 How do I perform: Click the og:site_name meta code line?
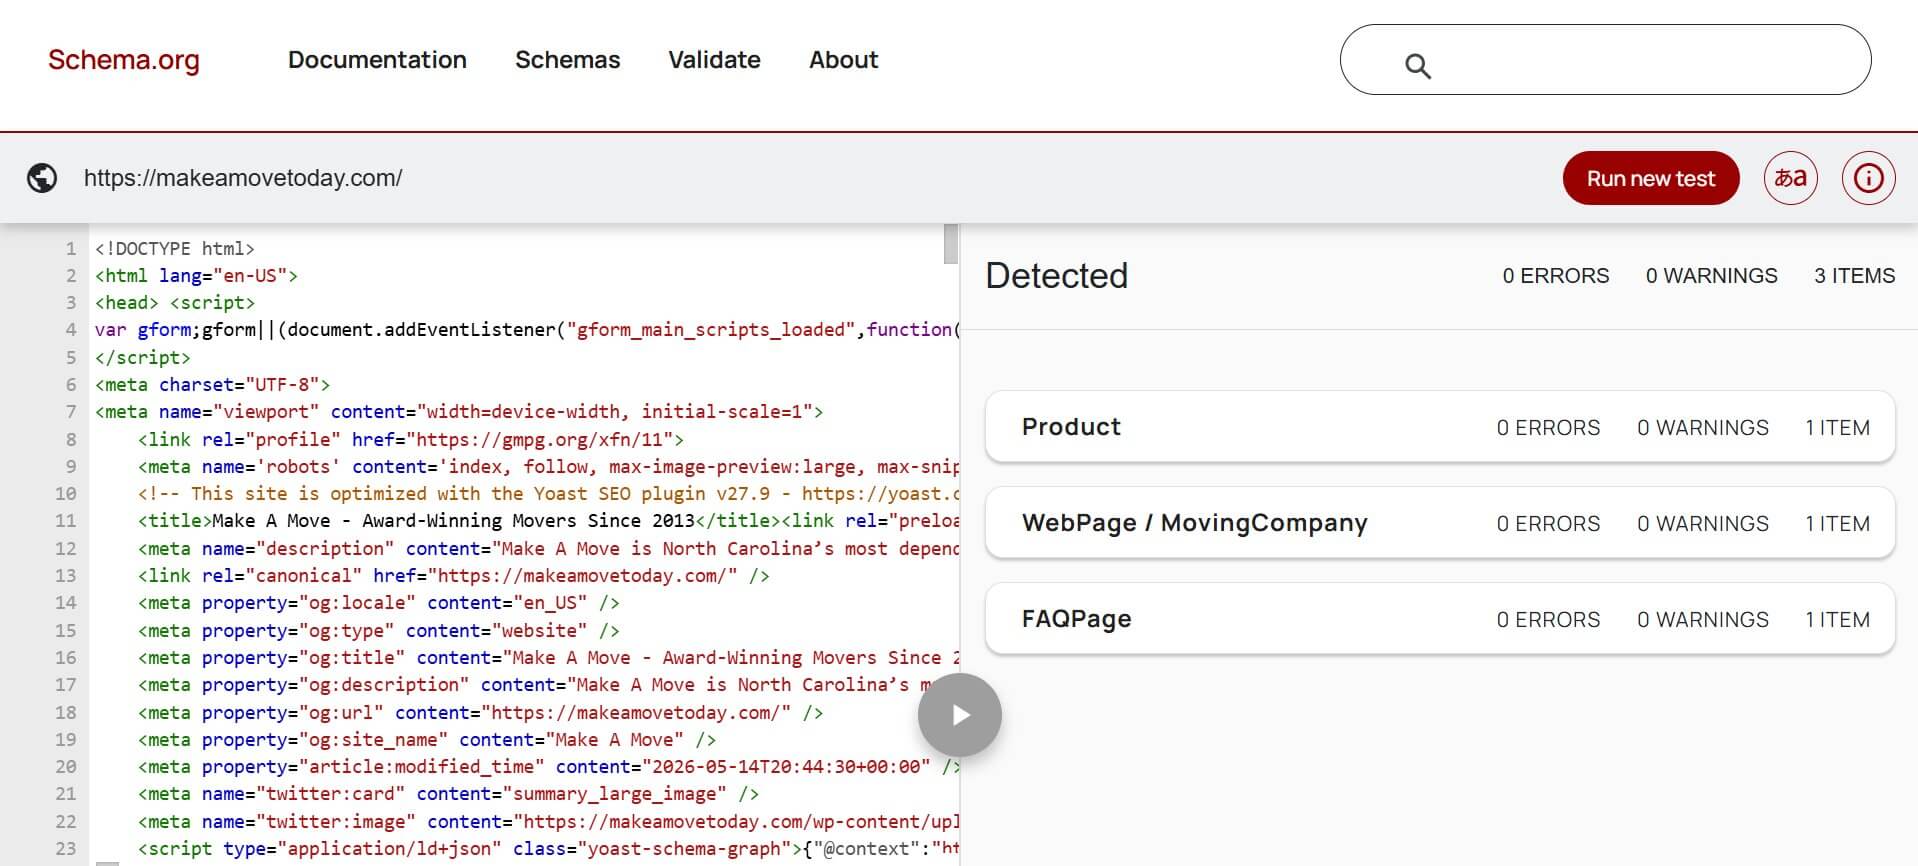[x=427, y=740]
